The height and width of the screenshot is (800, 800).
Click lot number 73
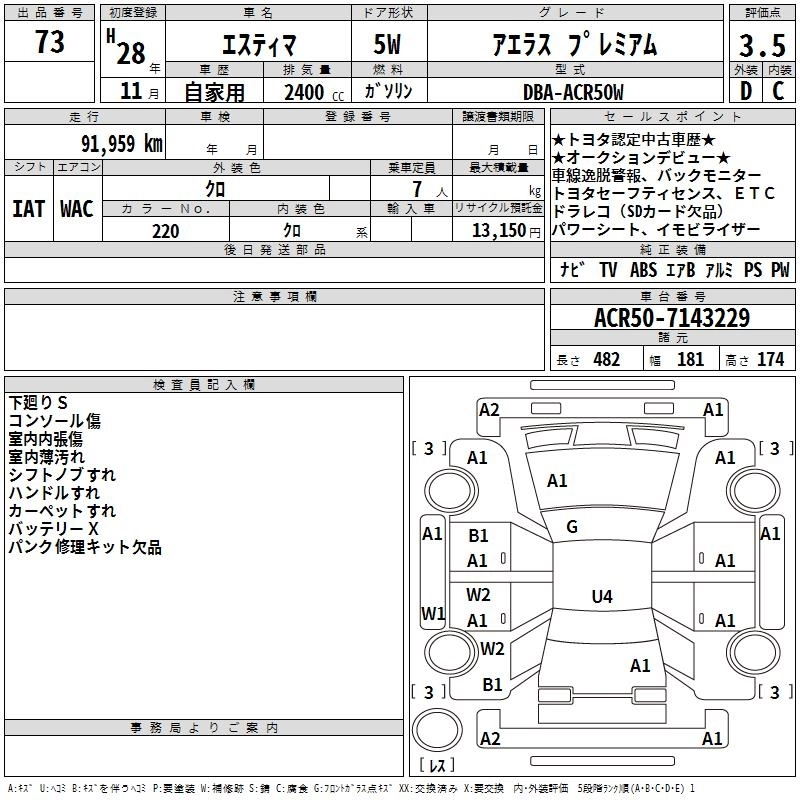point(49,43)
